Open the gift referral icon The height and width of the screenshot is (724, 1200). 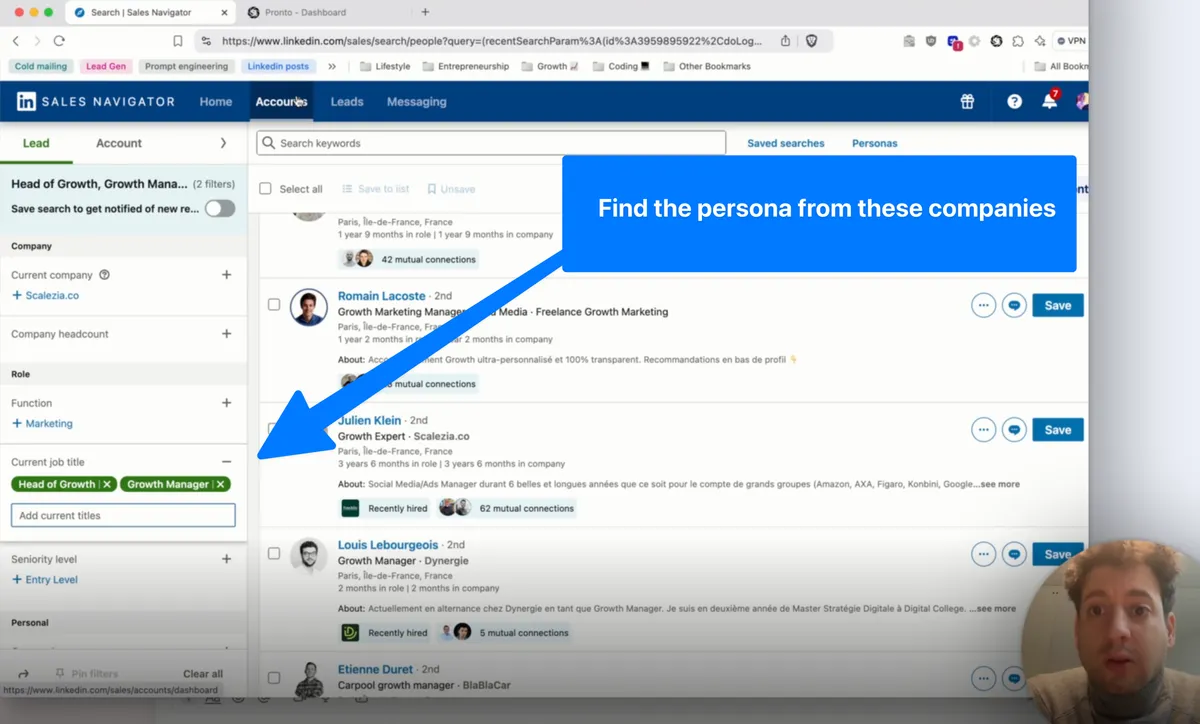point(967,102)
